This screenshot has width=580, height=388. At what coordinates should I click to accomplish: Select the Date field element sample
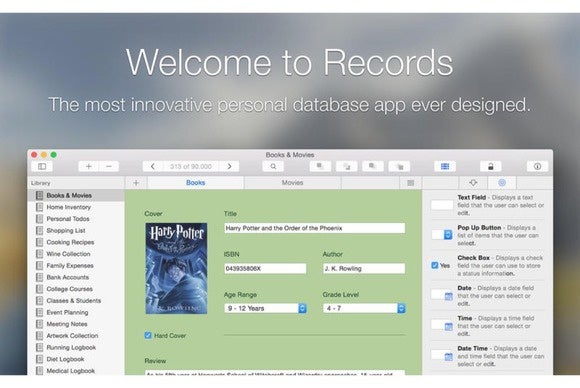tap(442, 295)
